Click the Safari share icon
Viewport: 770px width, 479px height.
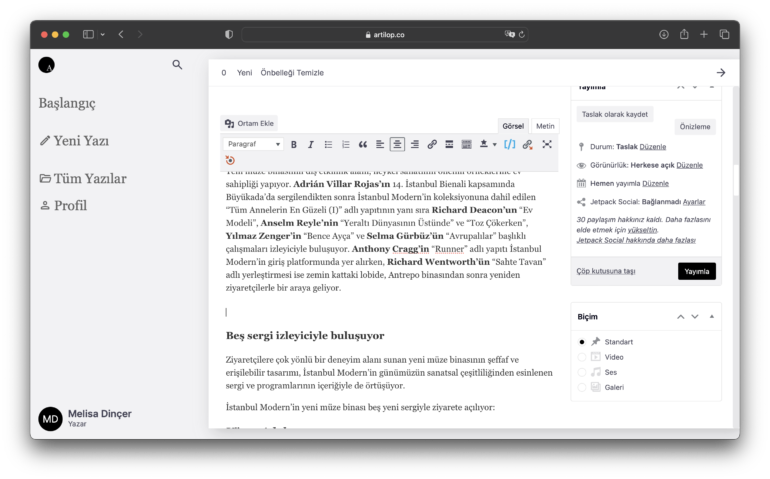(684, 34)
